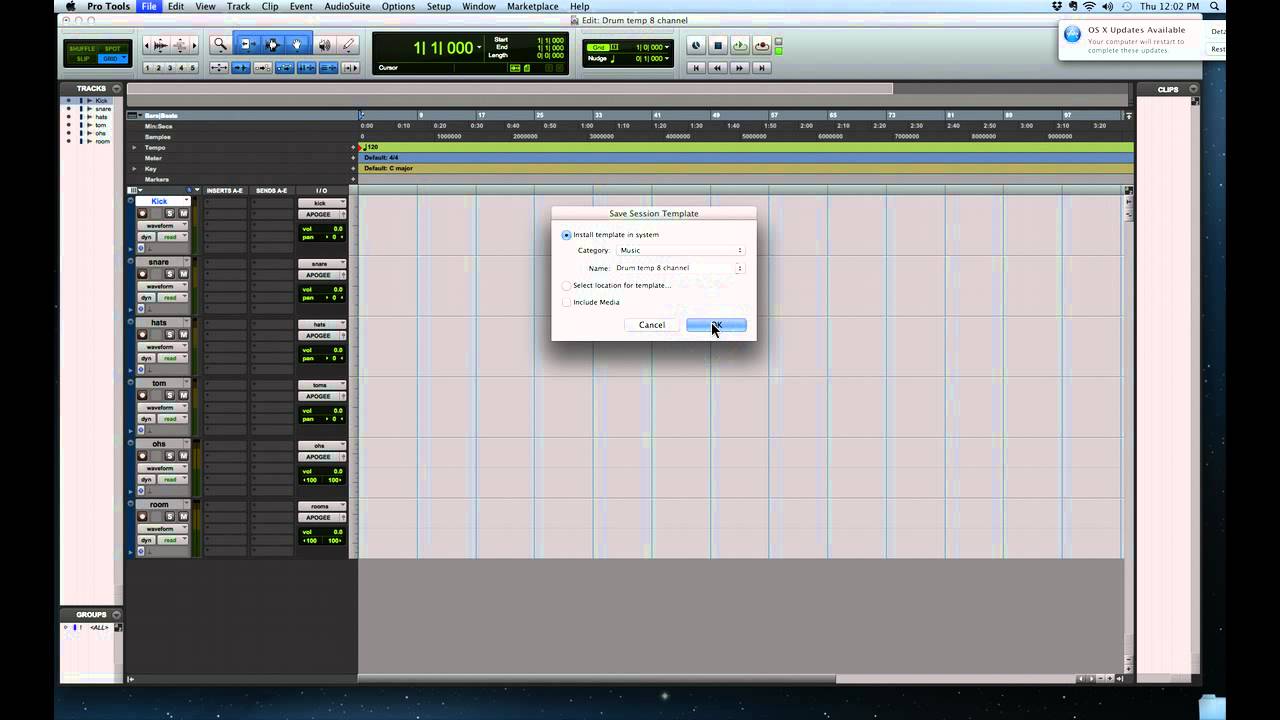
Task: Select location for template radio button
Action: tap(567, 285)
